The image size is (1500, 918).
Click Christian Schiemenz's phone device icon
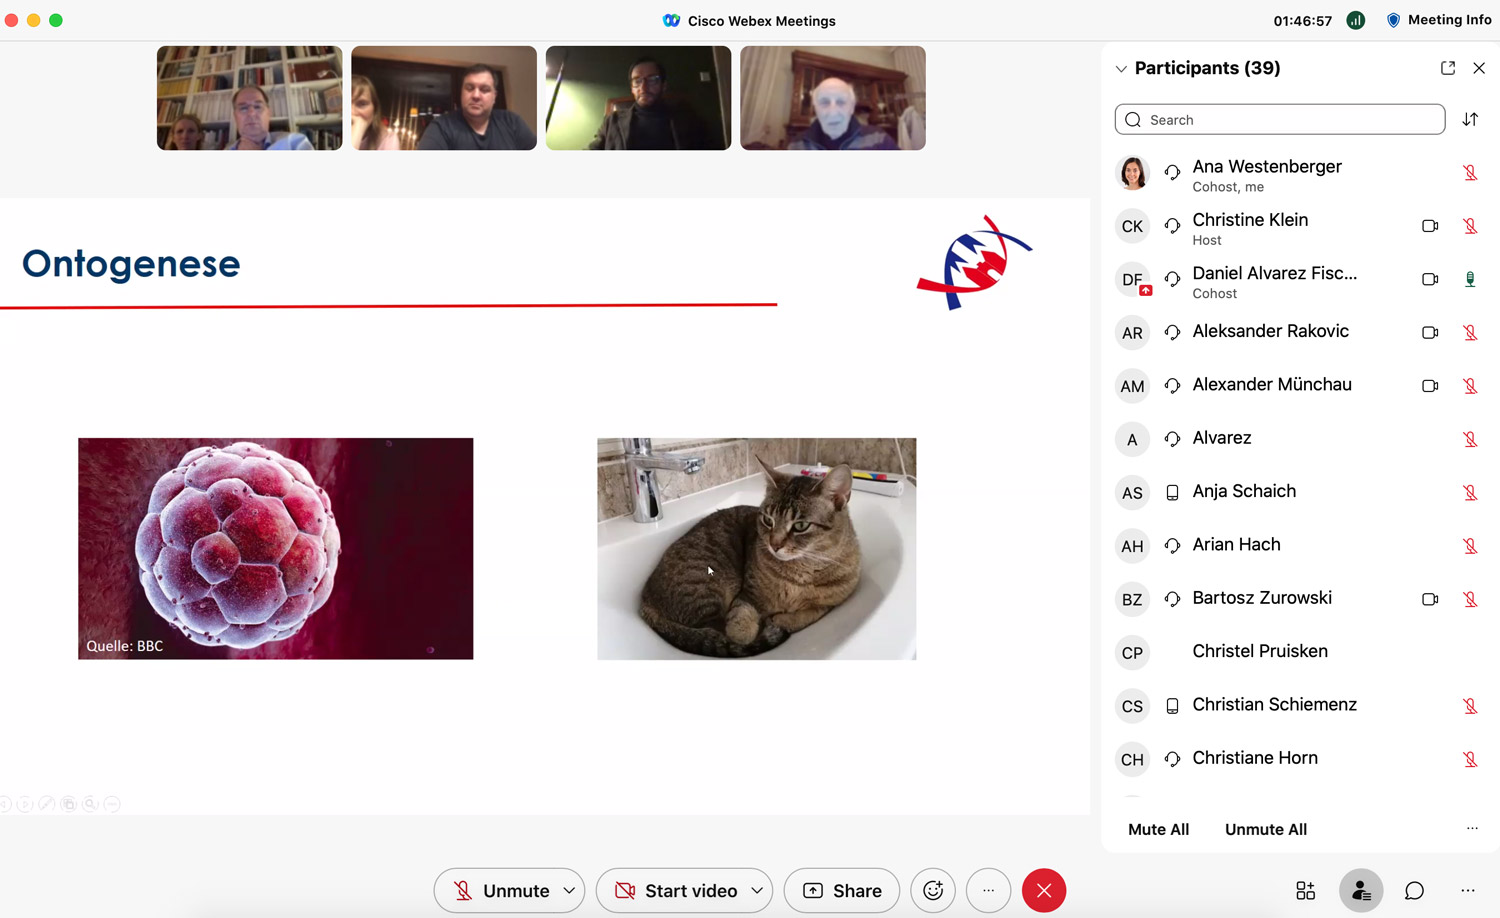pos(1172,706)
